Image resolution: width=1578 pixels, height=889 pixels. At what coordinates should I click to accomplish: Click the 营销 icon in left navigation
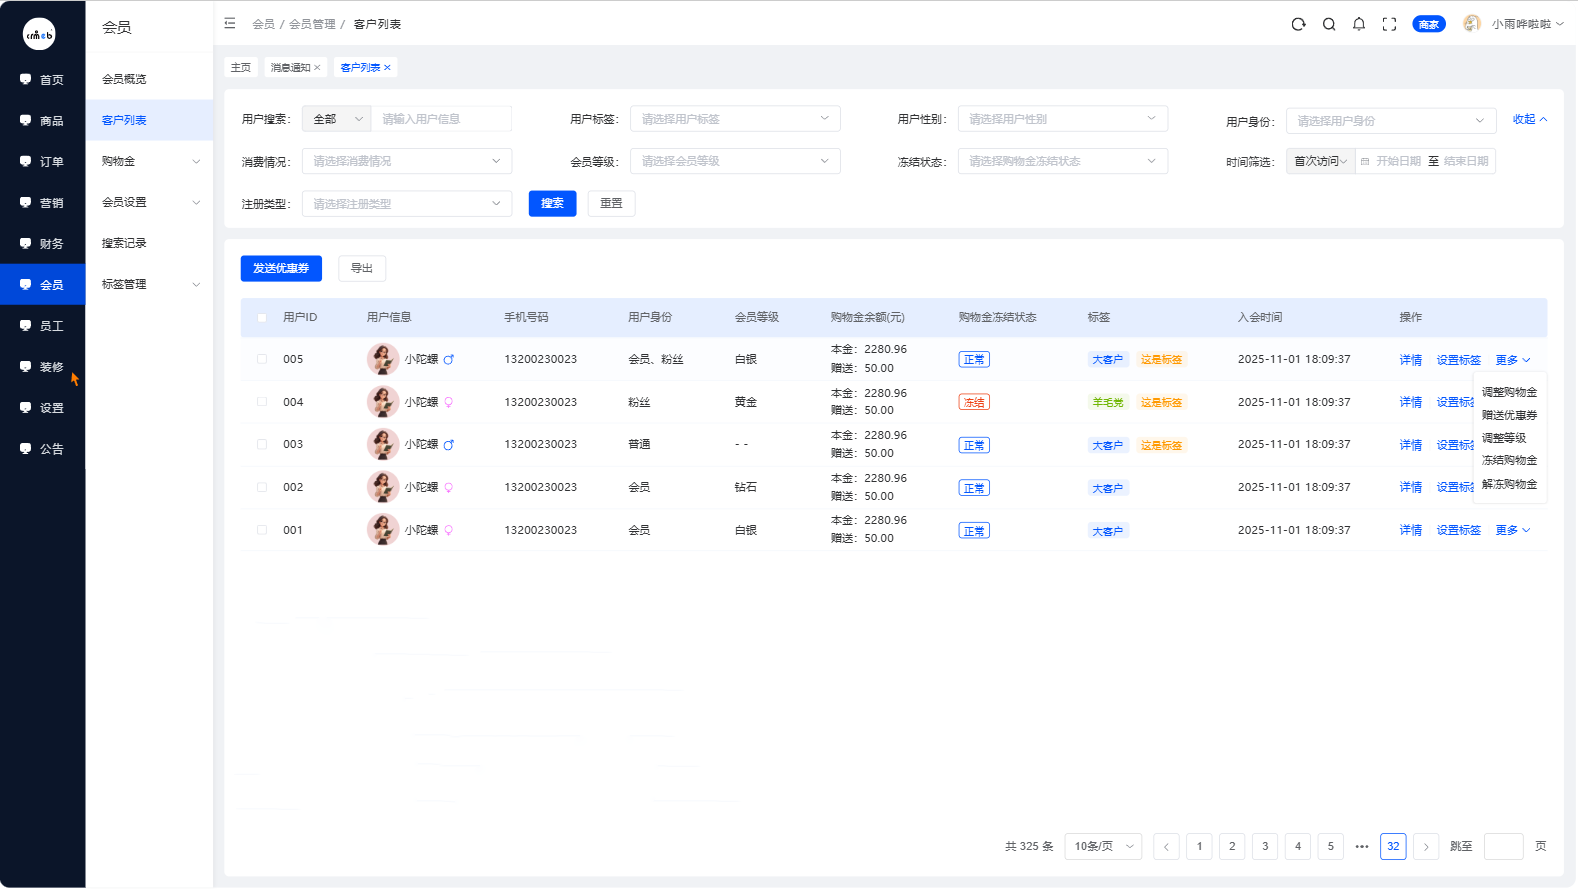tap(26, 202)
